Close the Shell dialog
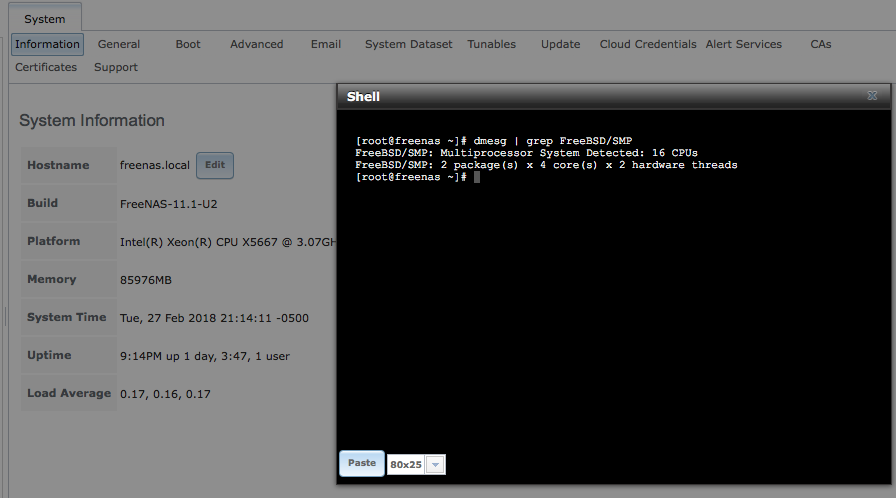 pos(872,96)
